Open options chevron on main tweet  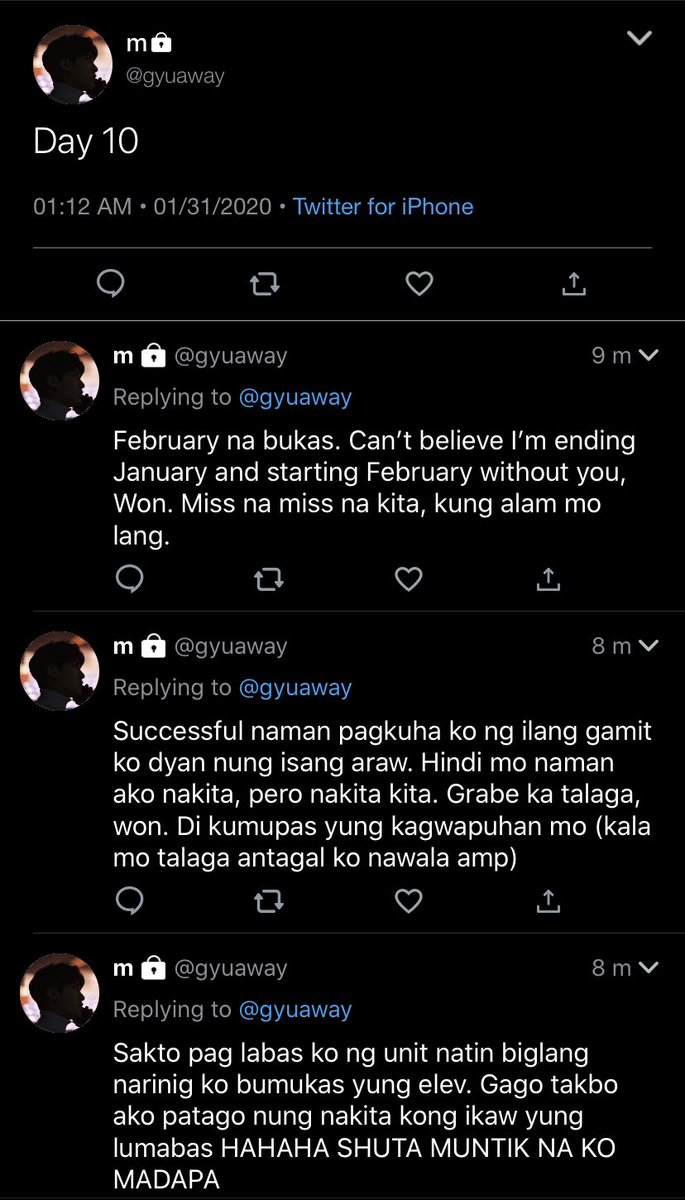[638, 38]
